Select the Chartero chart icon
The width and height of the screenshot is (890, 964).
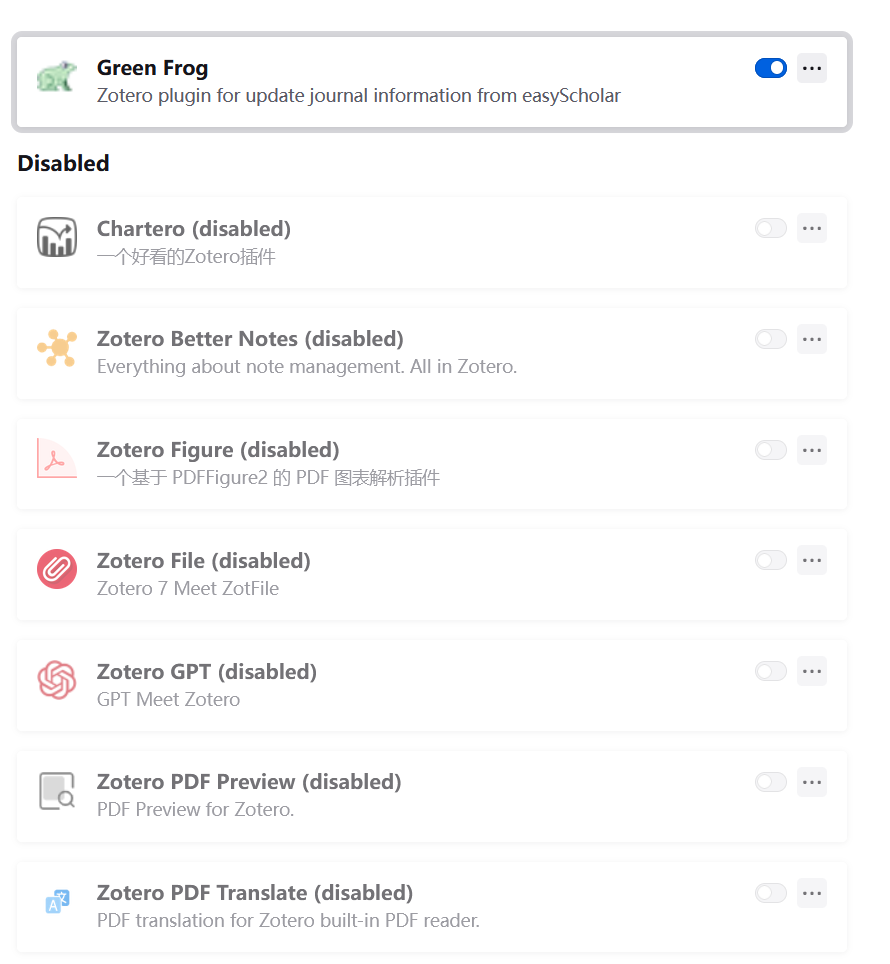tap(57, 237)
